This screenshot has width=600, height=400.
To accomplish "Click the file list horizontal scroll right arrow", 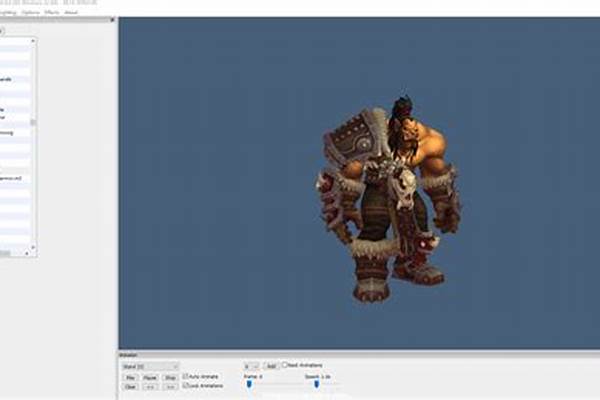I will click(x=27, y=253).
